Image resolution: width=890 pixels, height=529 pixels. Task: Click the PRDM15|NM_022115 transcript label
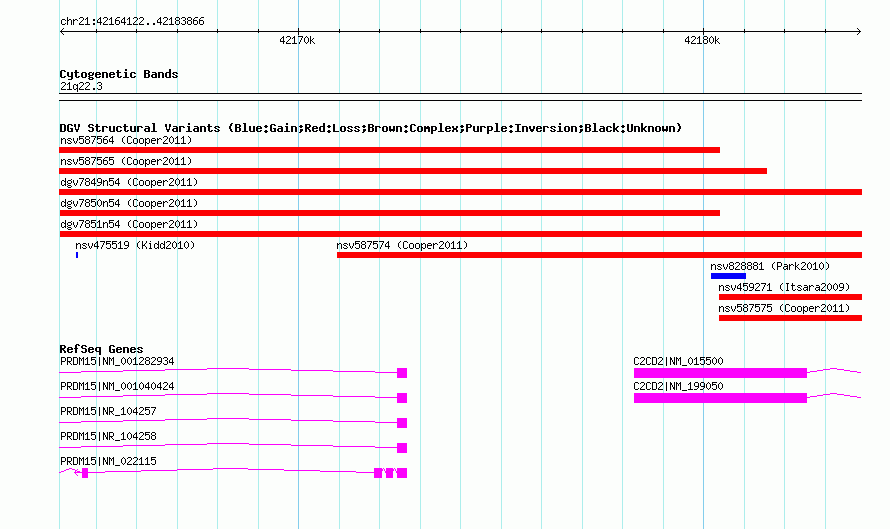[108, 461]
